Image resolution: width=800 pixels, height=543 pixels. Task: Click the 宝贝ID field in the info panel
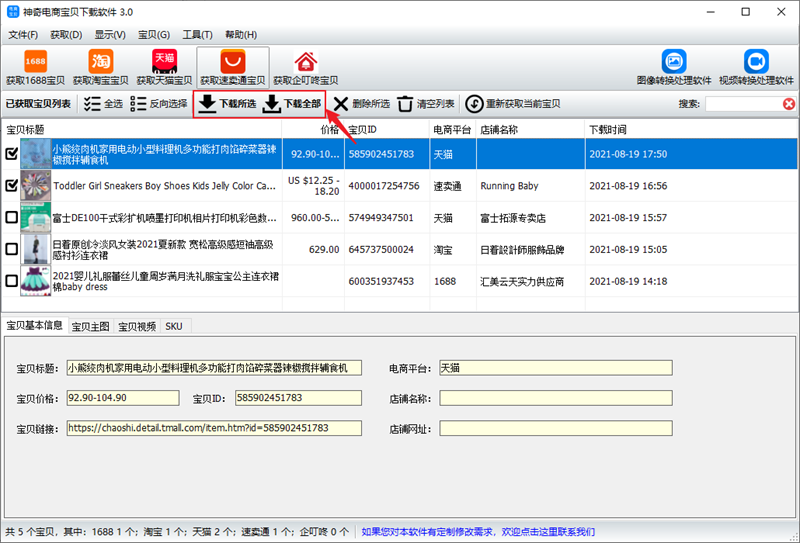(x=298, y=398)
